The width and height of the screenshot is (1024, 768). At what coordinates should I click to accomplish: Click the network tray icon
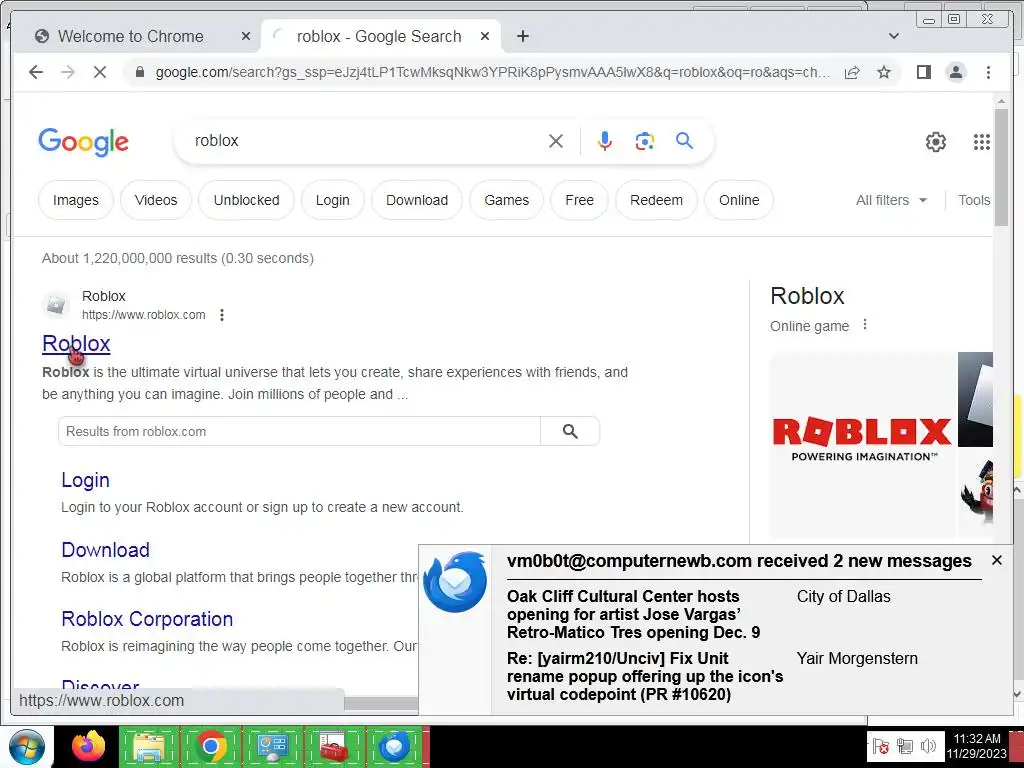click(904, 746)
